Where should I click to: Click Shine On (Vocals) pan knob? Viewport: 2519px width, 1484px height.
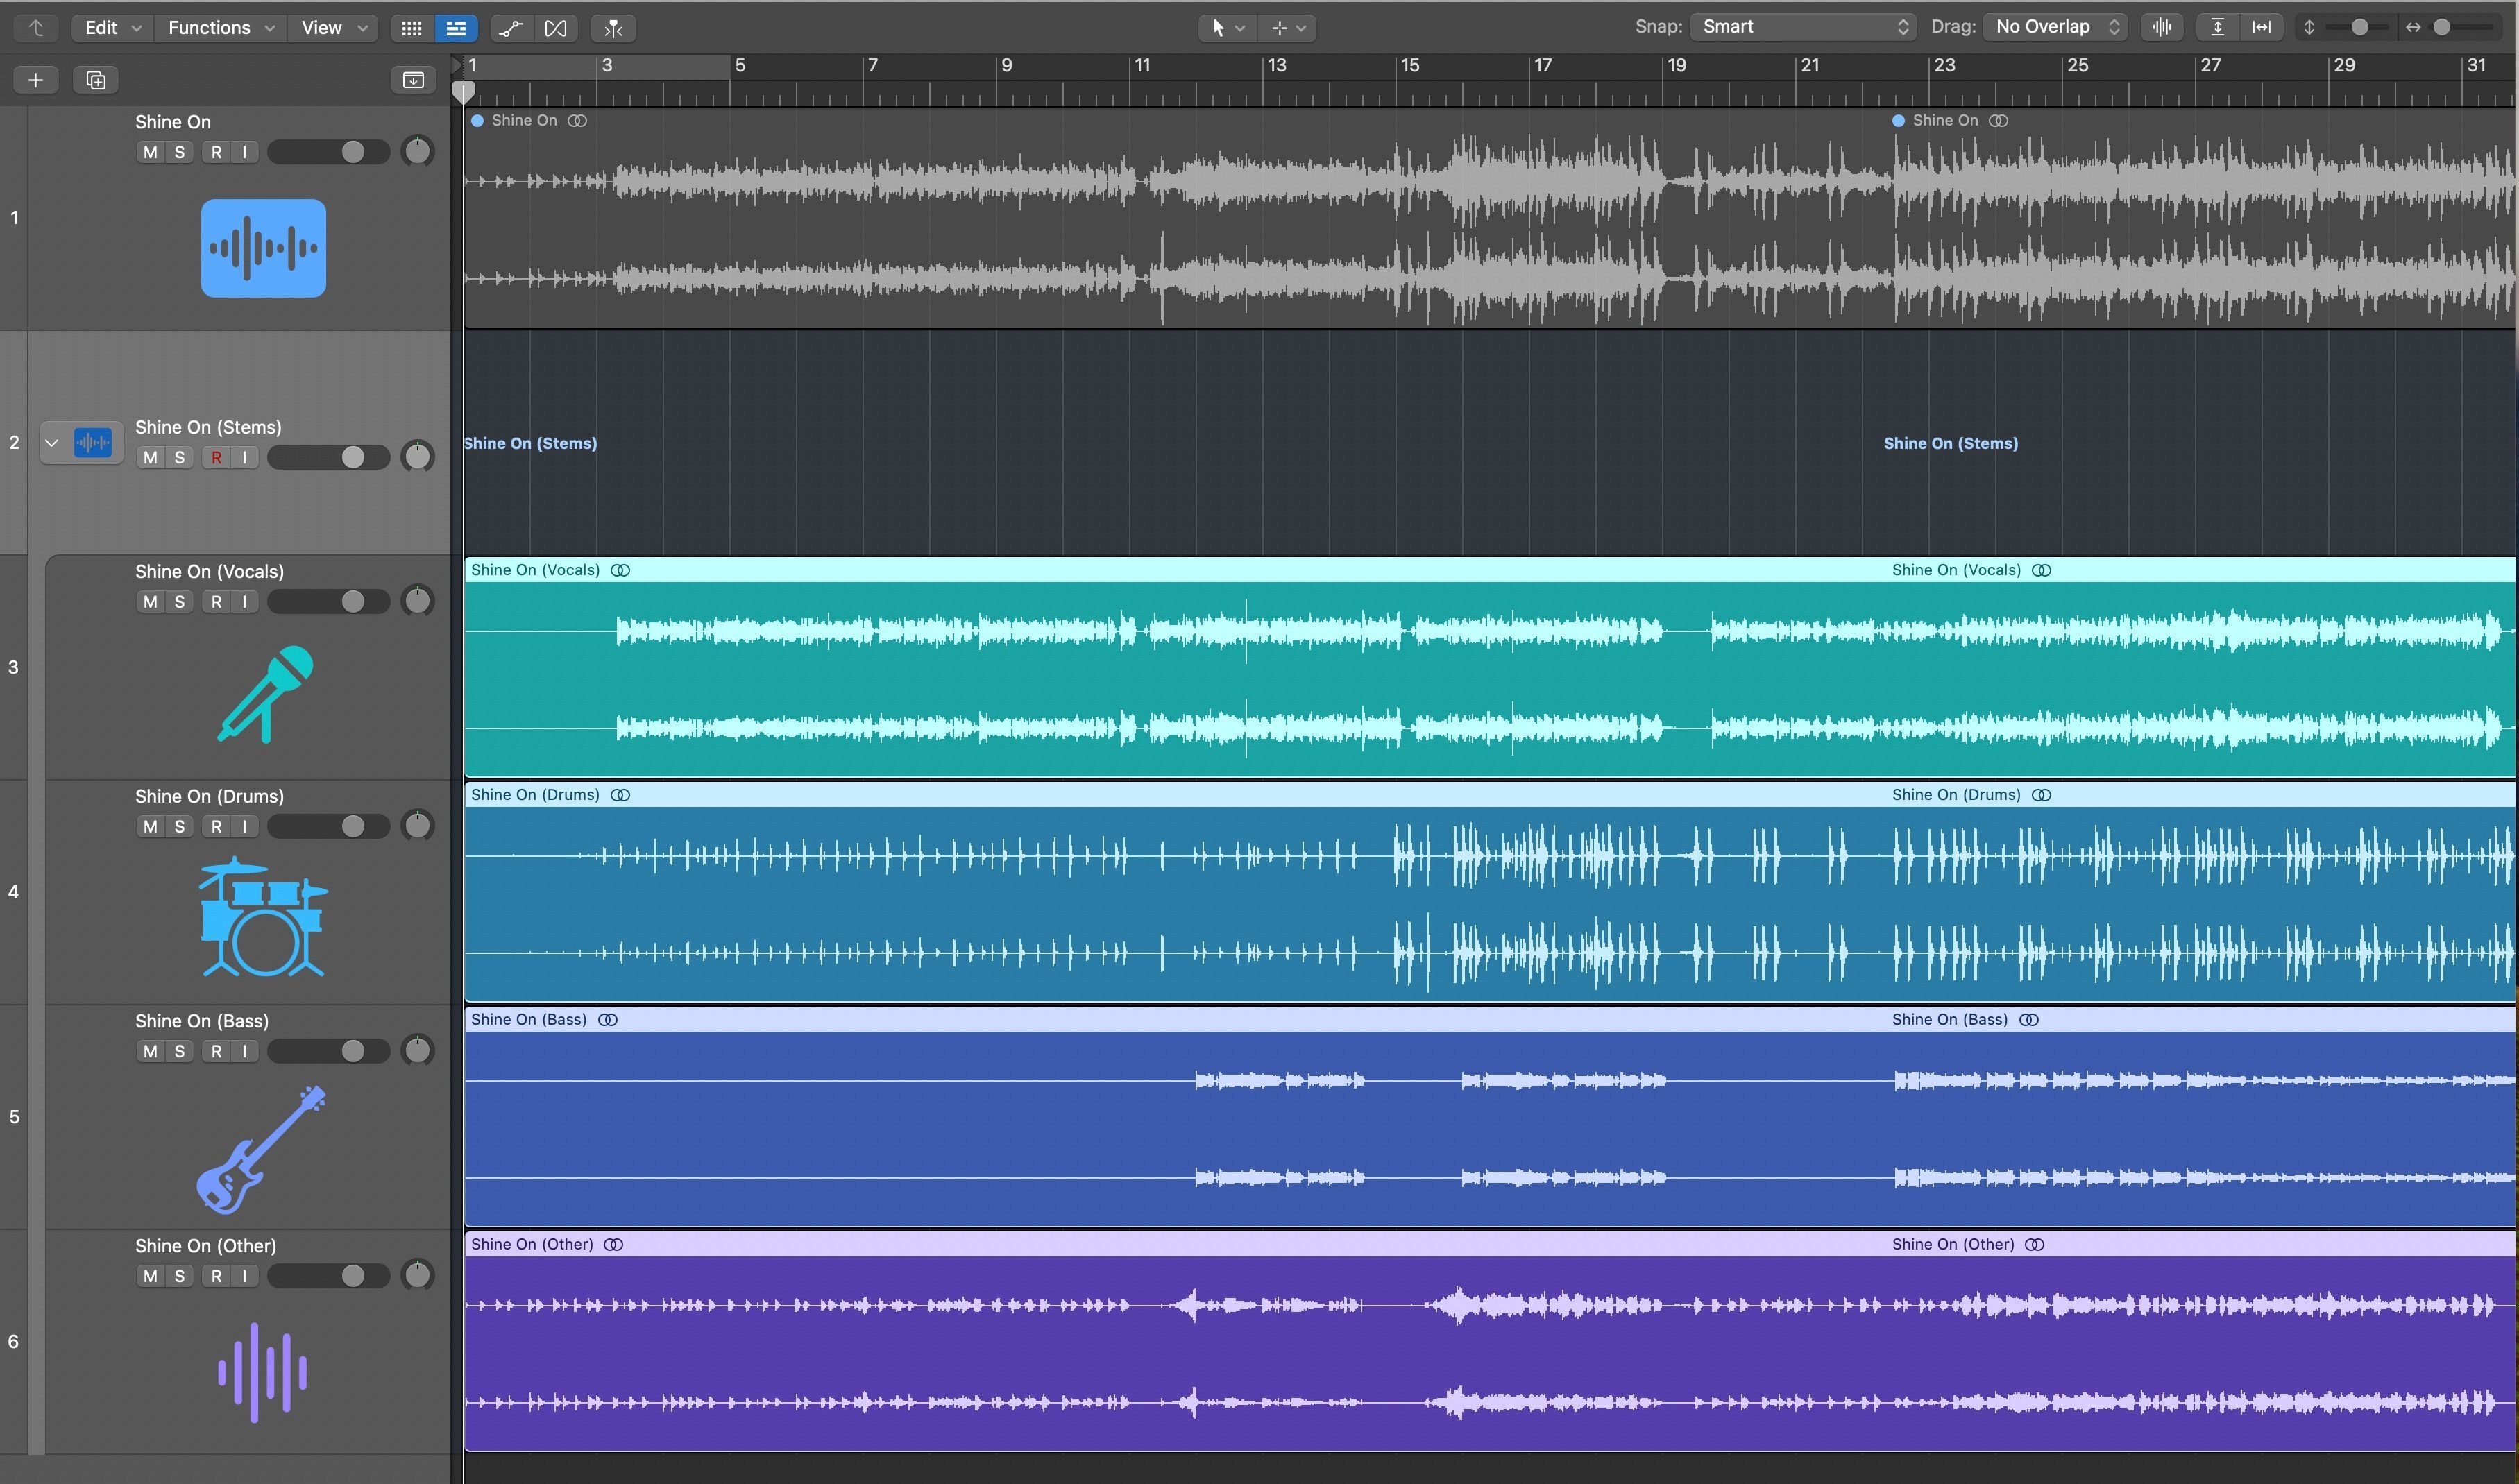417,601
